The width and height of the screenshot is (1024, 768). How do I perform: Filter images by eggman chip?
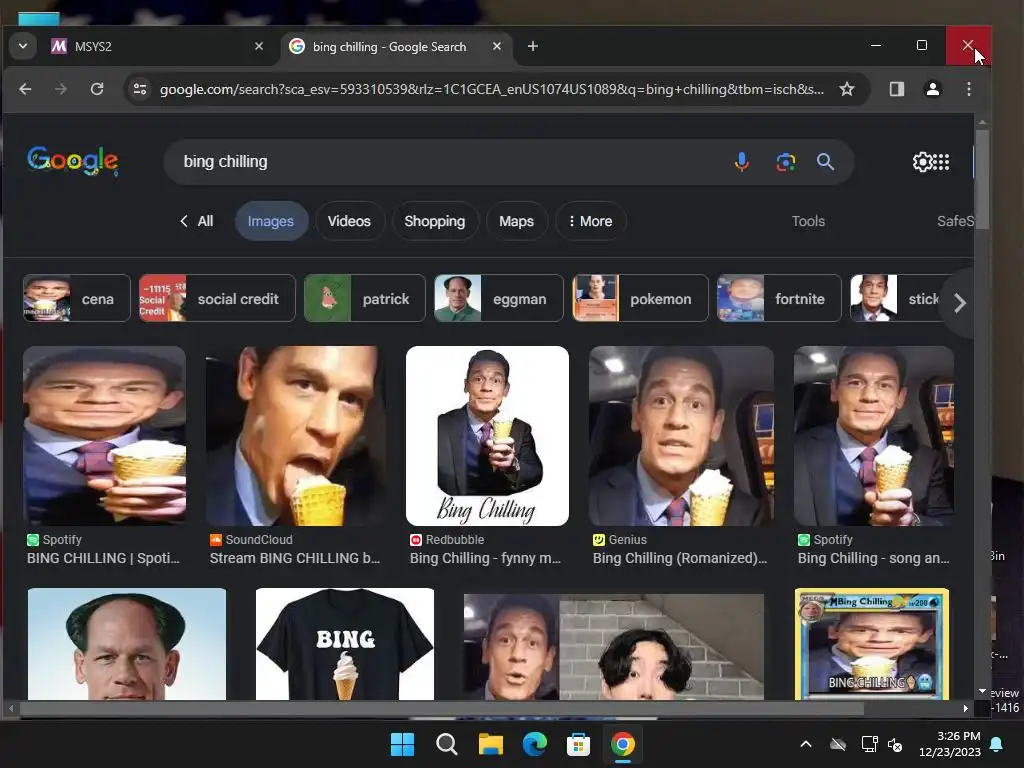click(x=498, y=298)
